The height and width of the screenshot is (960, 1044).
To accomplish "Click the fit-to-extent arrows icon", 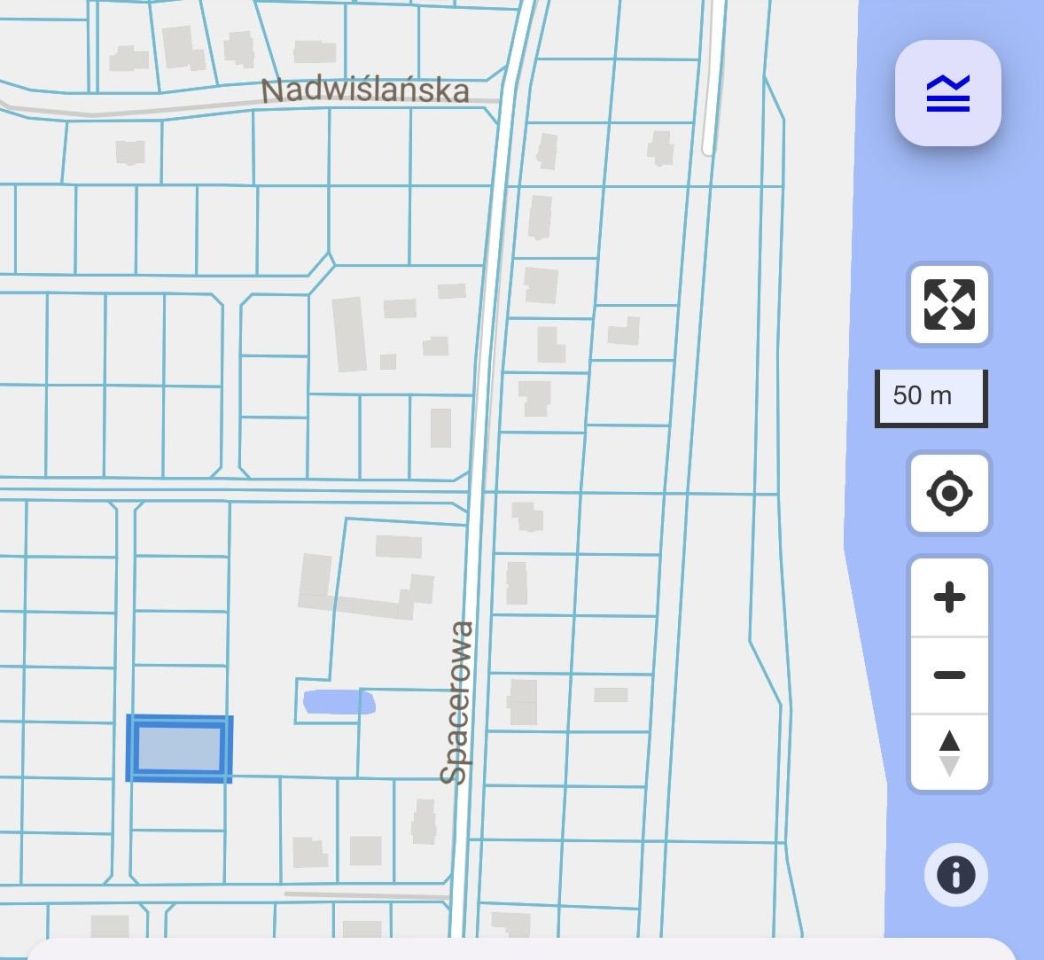I will (949, 304).
